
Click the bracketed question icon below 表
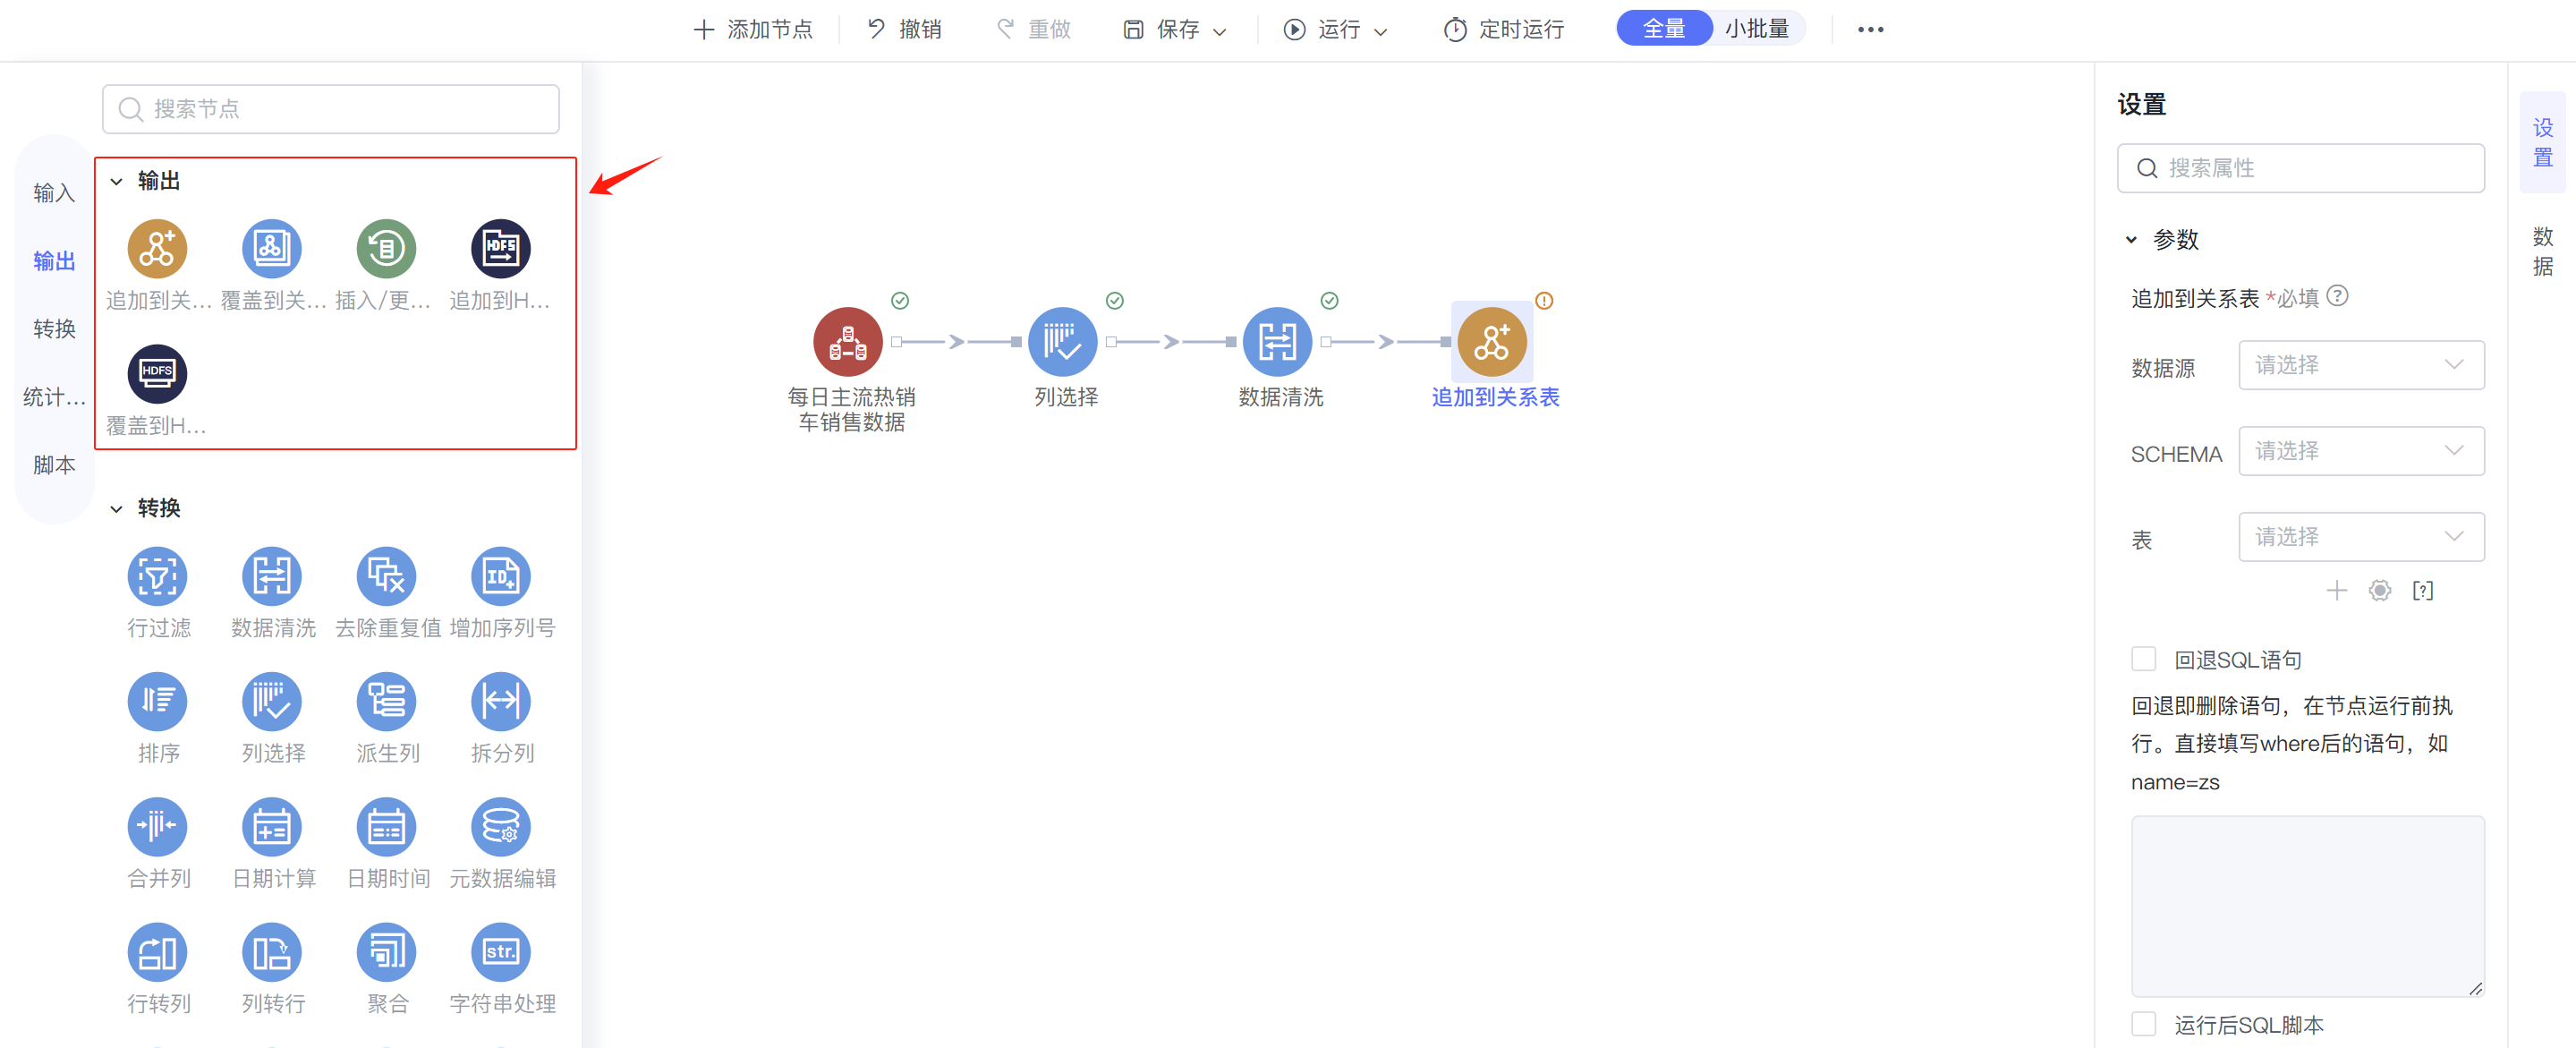pos(2423,590)
